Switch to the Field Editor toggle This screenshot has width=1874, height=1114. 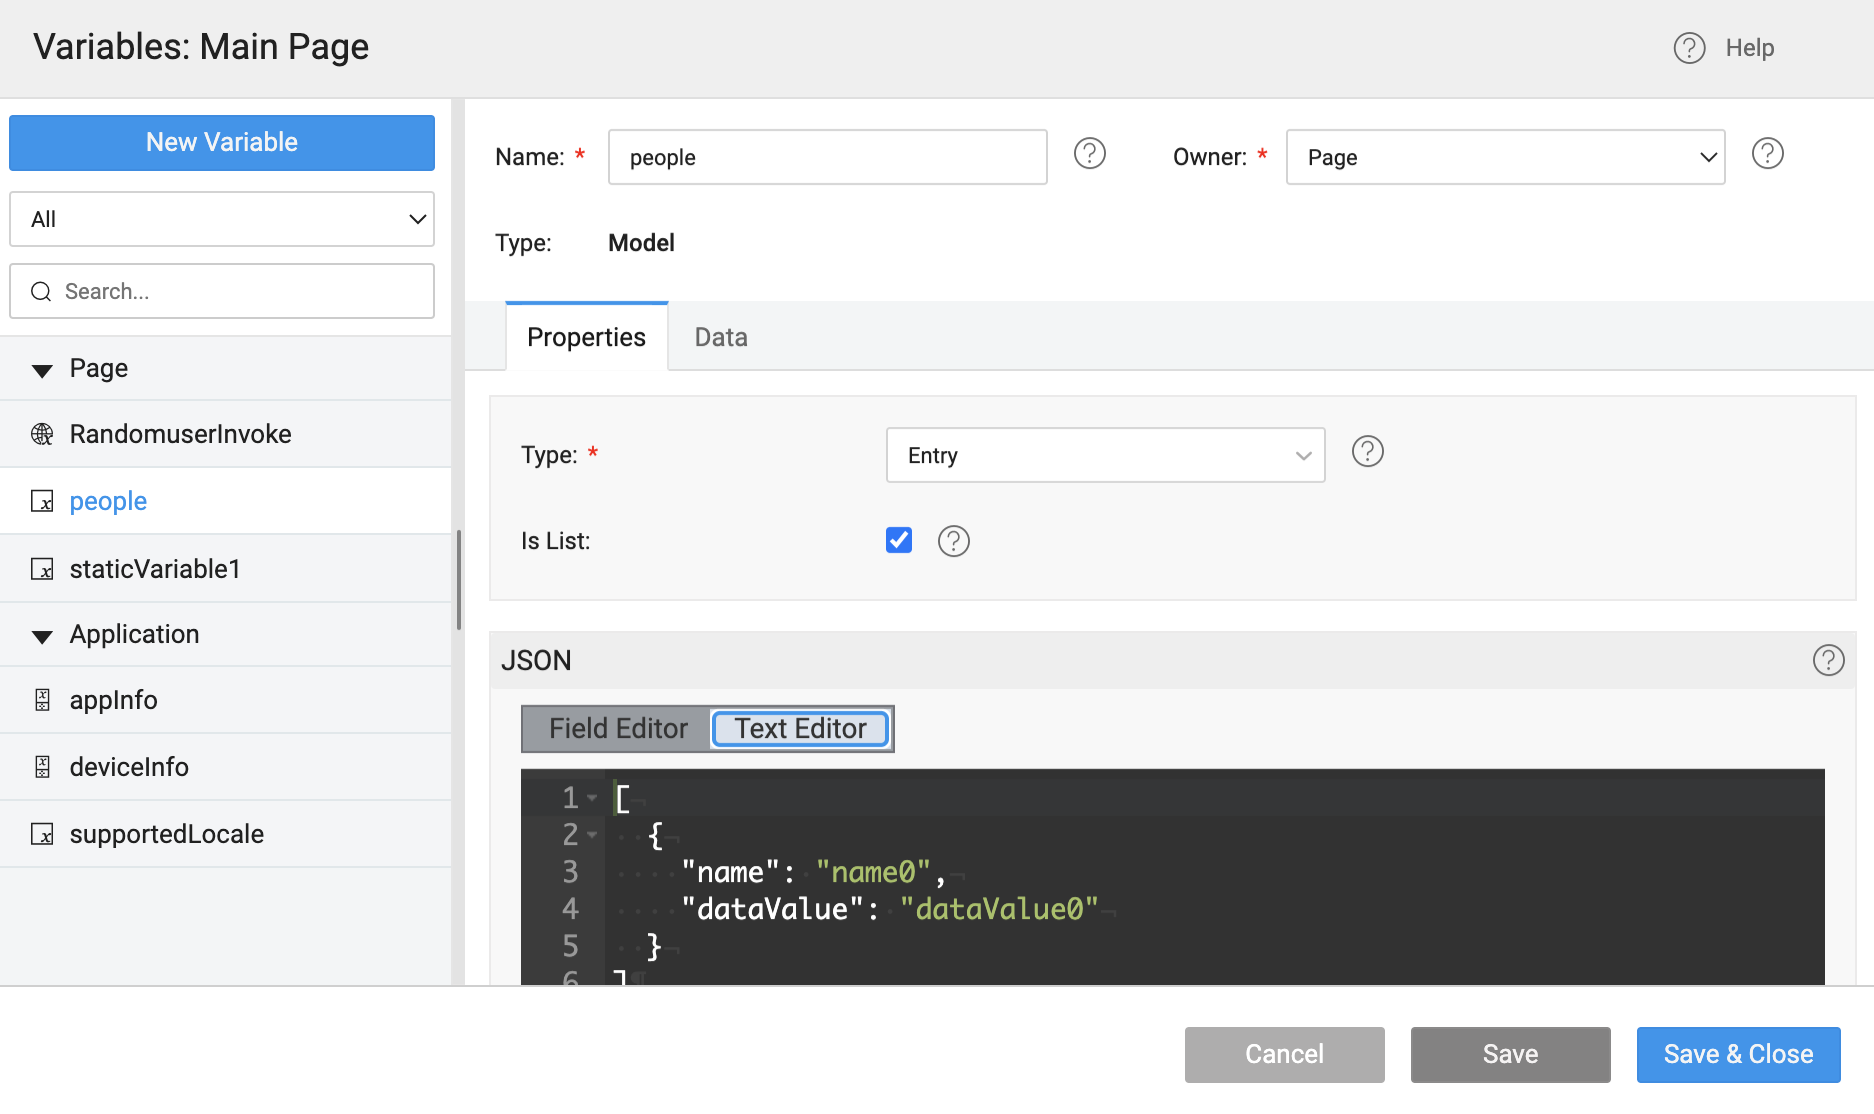(x=617, y=729)
